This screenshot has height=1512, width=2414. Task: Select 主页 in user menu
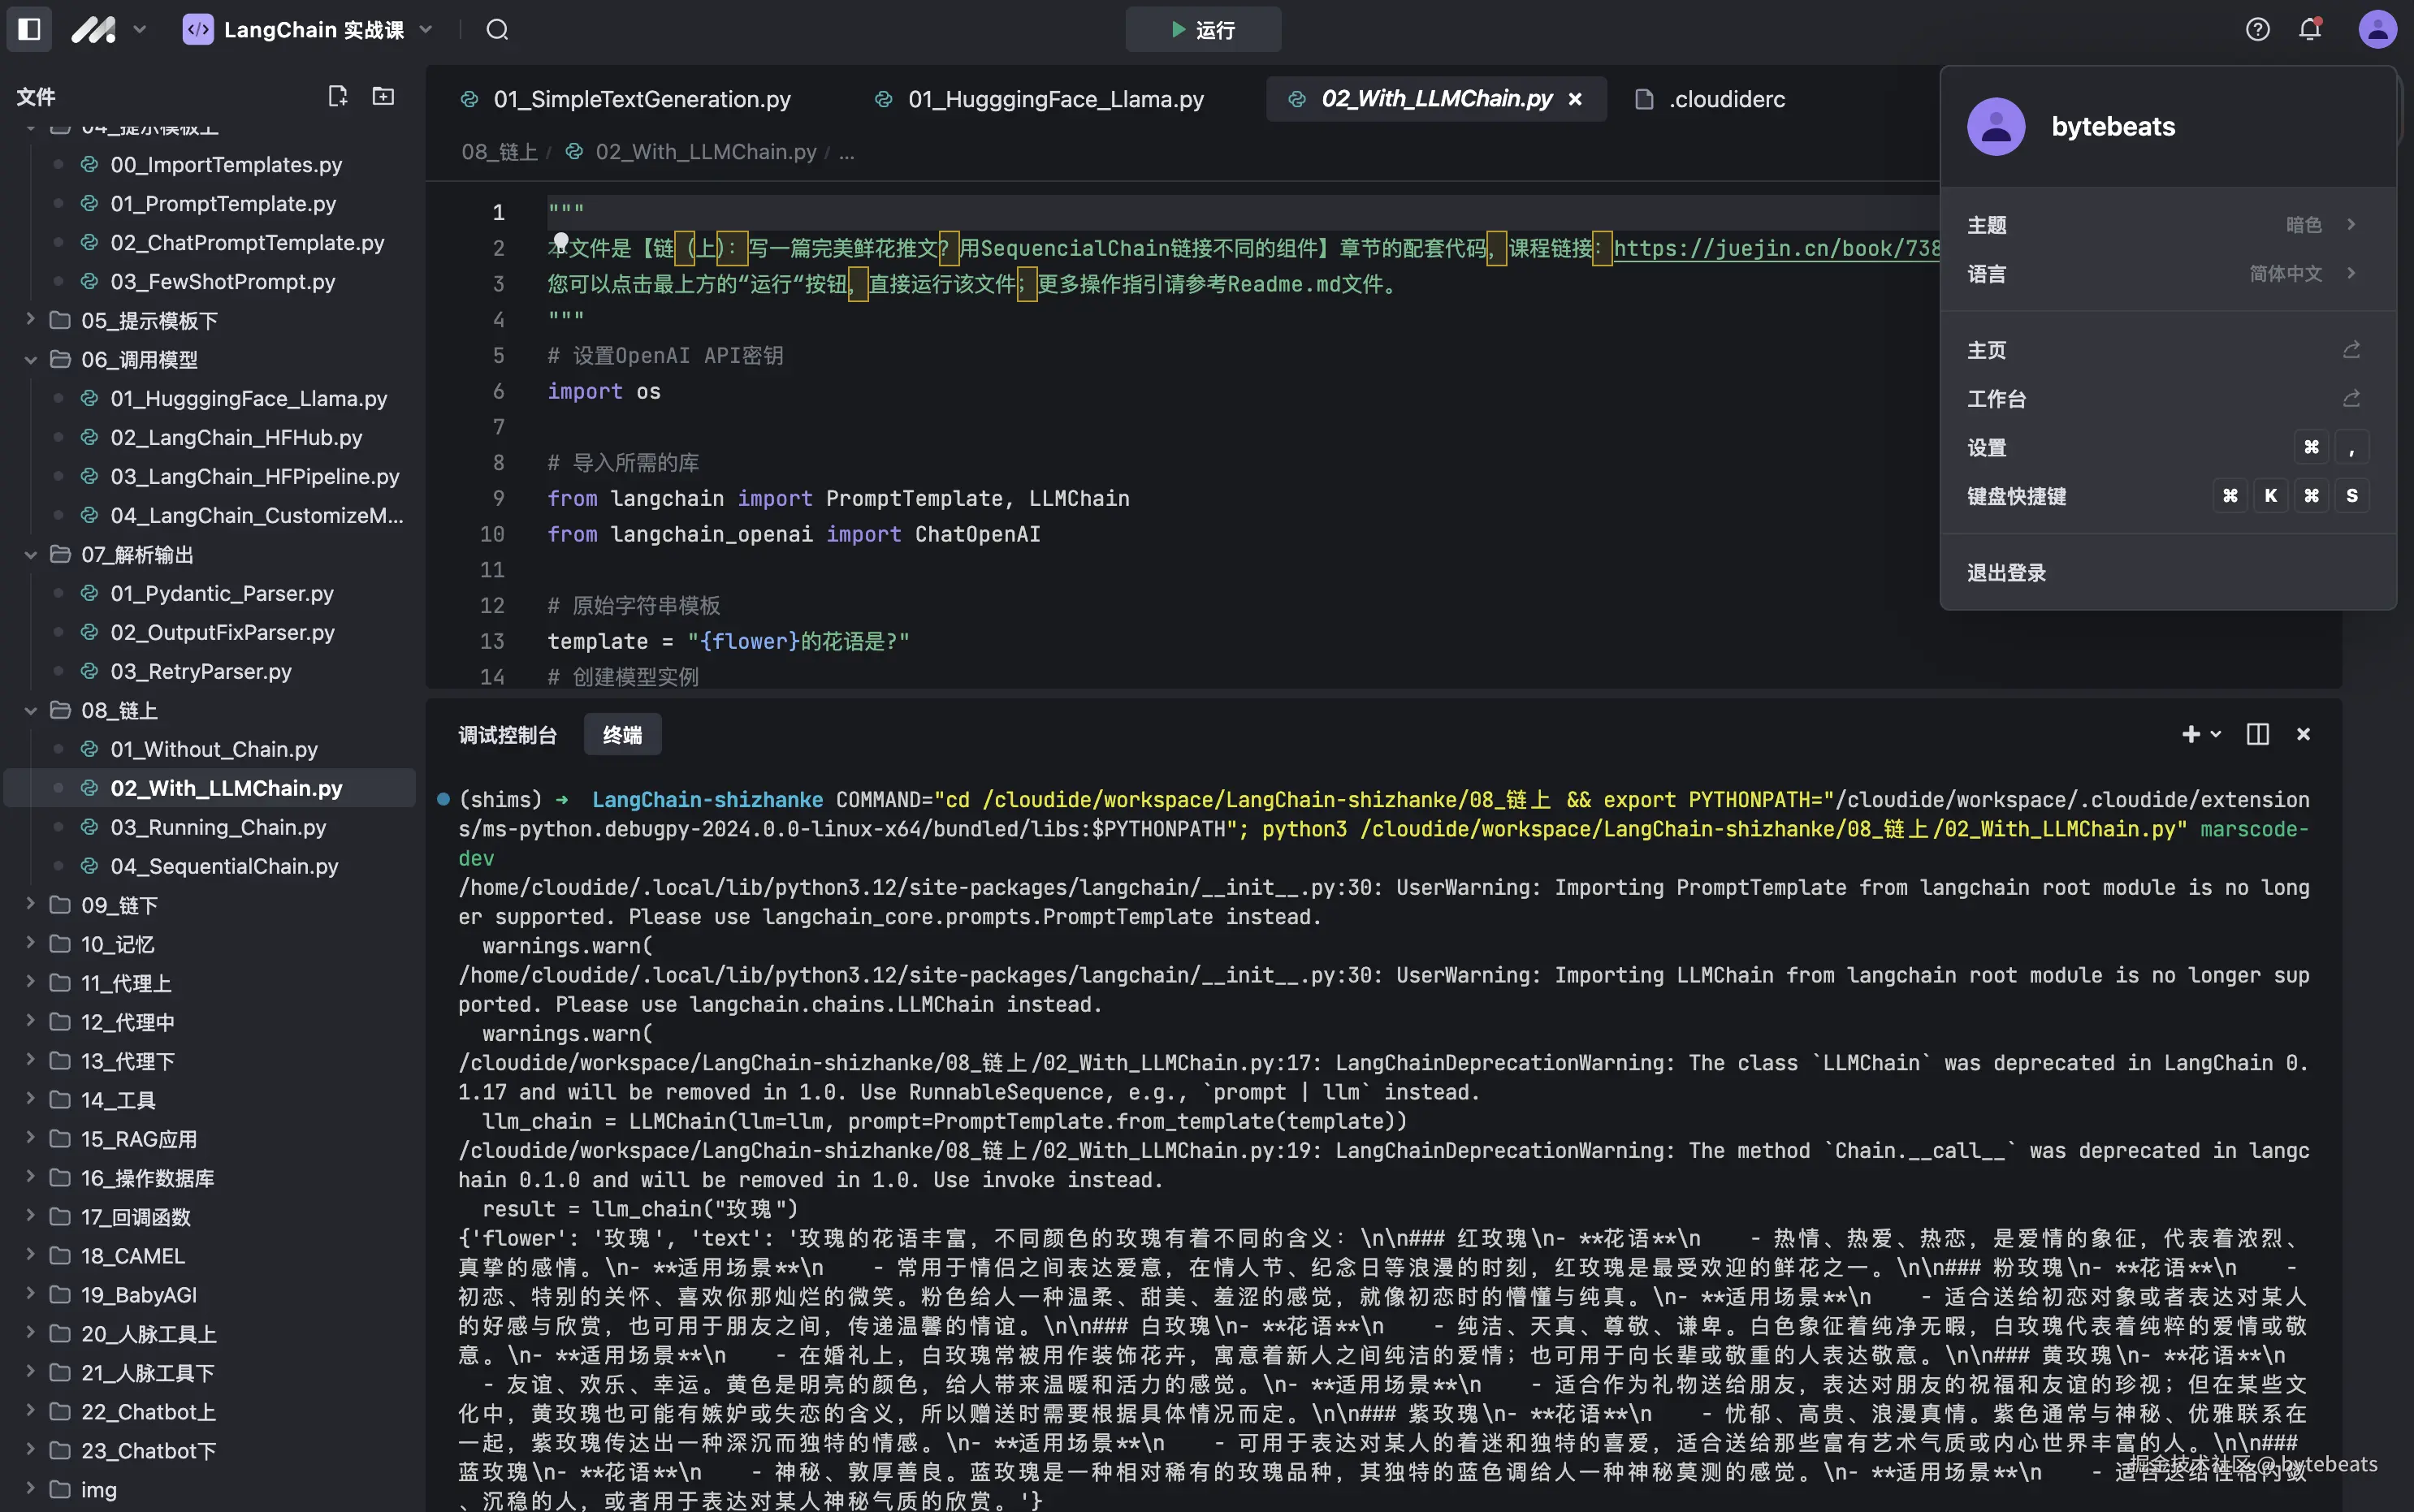(2167, 350)
